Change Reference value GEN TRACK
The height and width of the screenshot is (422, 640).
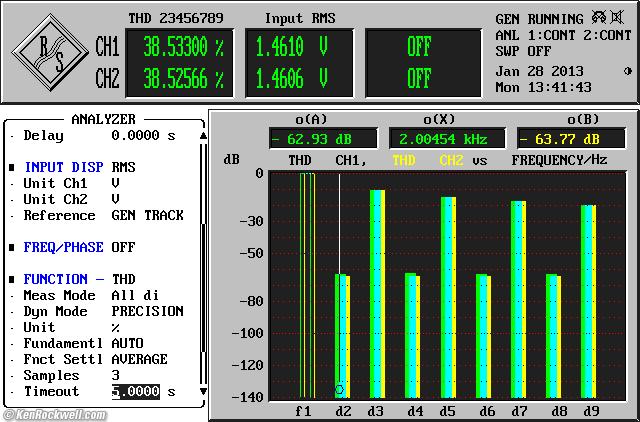coord(147,215)
